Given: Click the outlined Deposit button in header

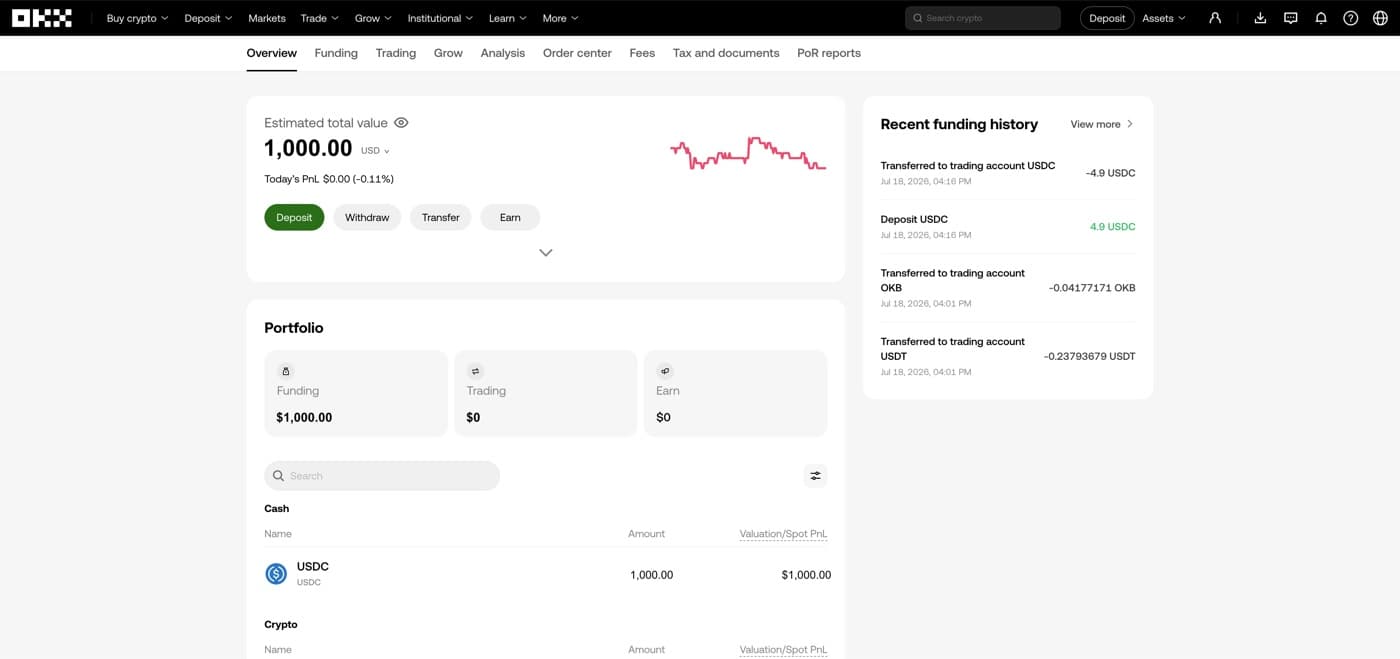Looking at the screenshot, I should point(1107,18).
